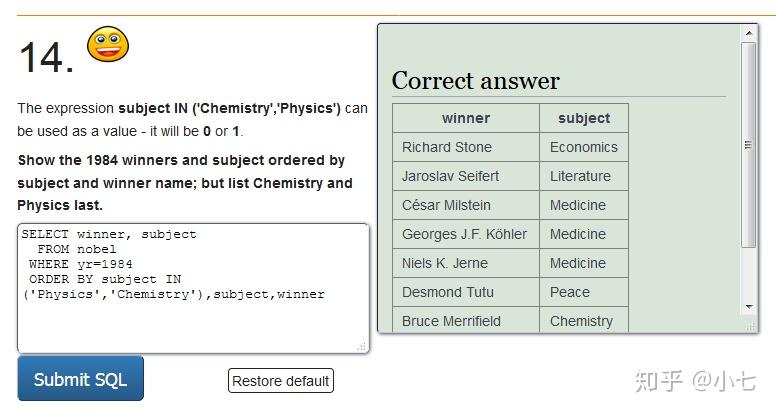Select the Jaroslav Seifert row cell
This screenshot has width=776, height=412.
pyautogui.click(x=450, y=176)
